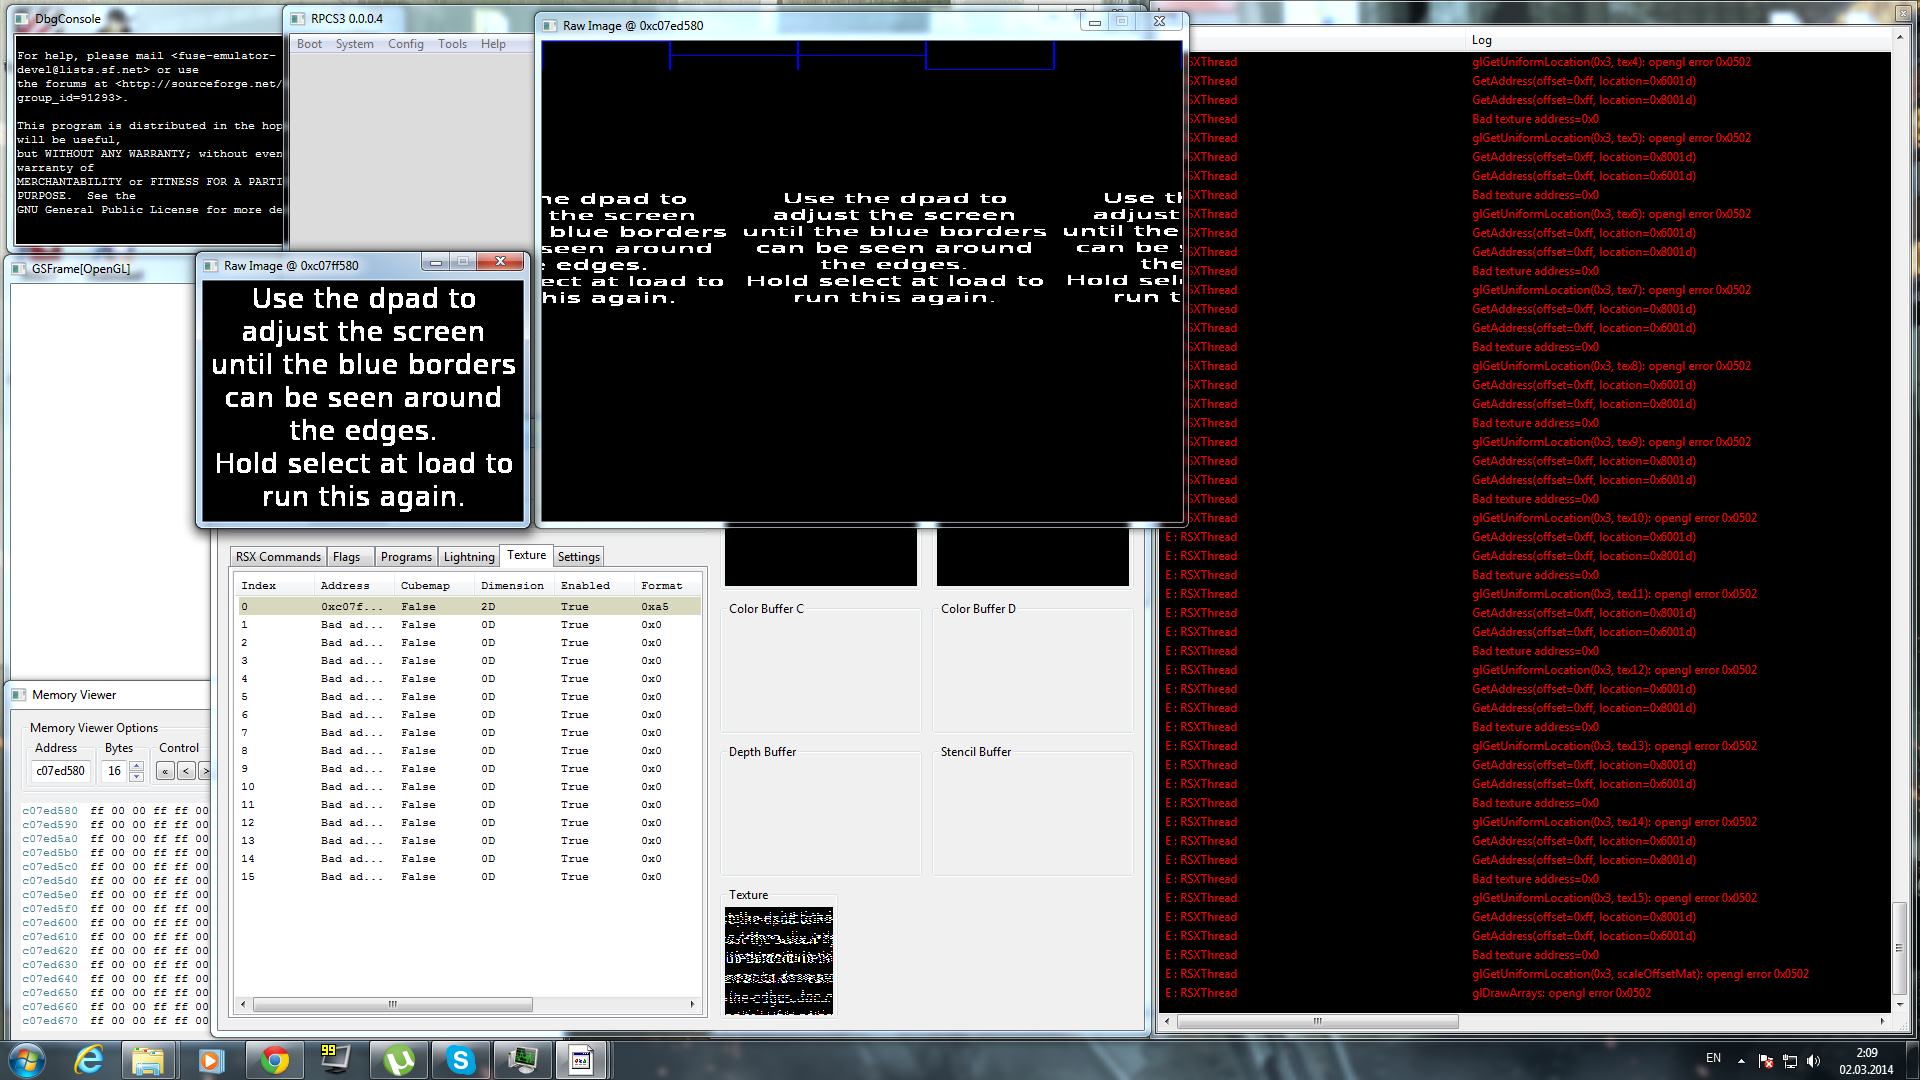Viewport: 1920px width, 1080px height.
Task: Show hidden tray icons arrow
Action: (1741, 1061)
